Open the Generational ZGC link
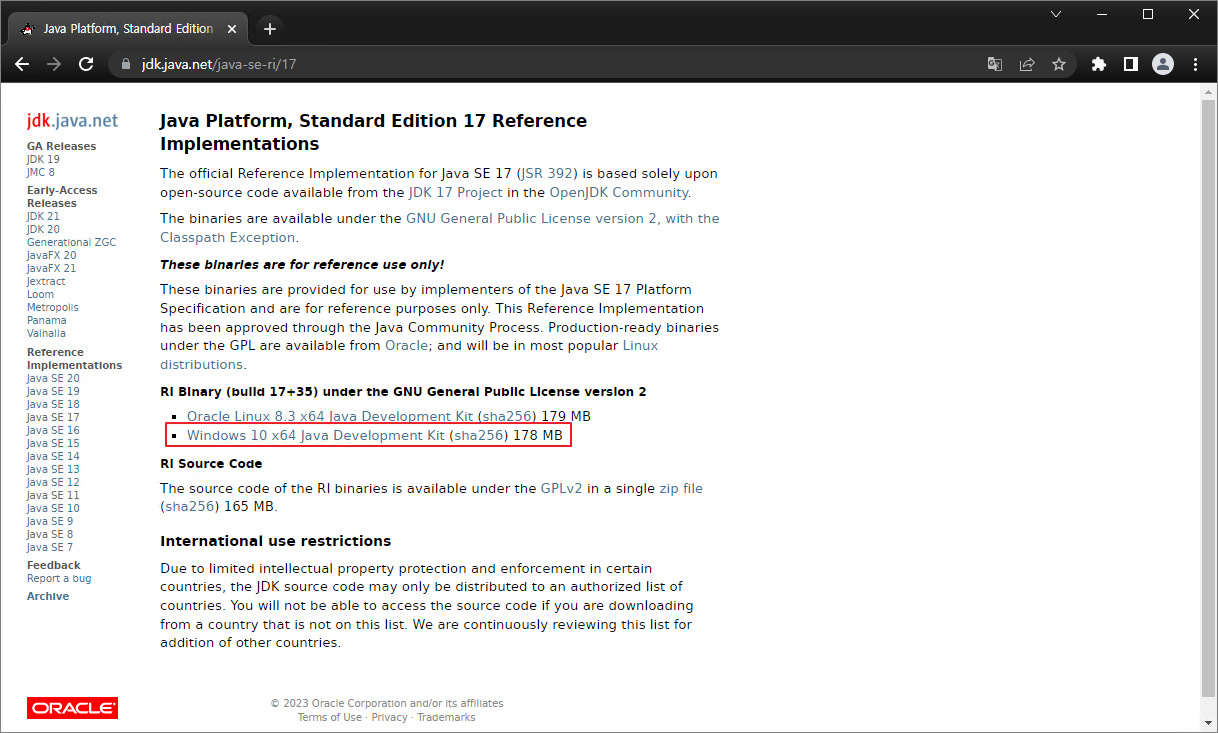The height and width of the screenshot is (733, 1218). click(71, 242)
